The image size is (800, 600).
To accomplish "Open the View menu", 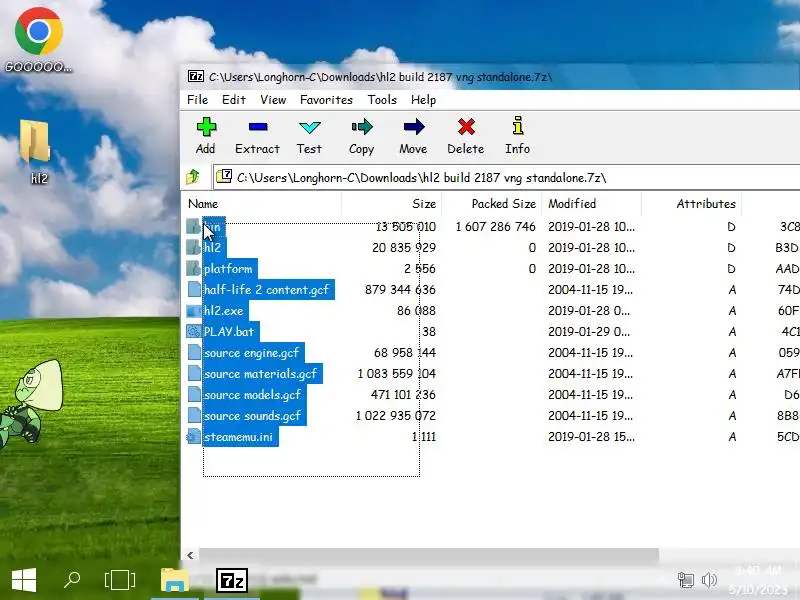I will tap(273, 100).
